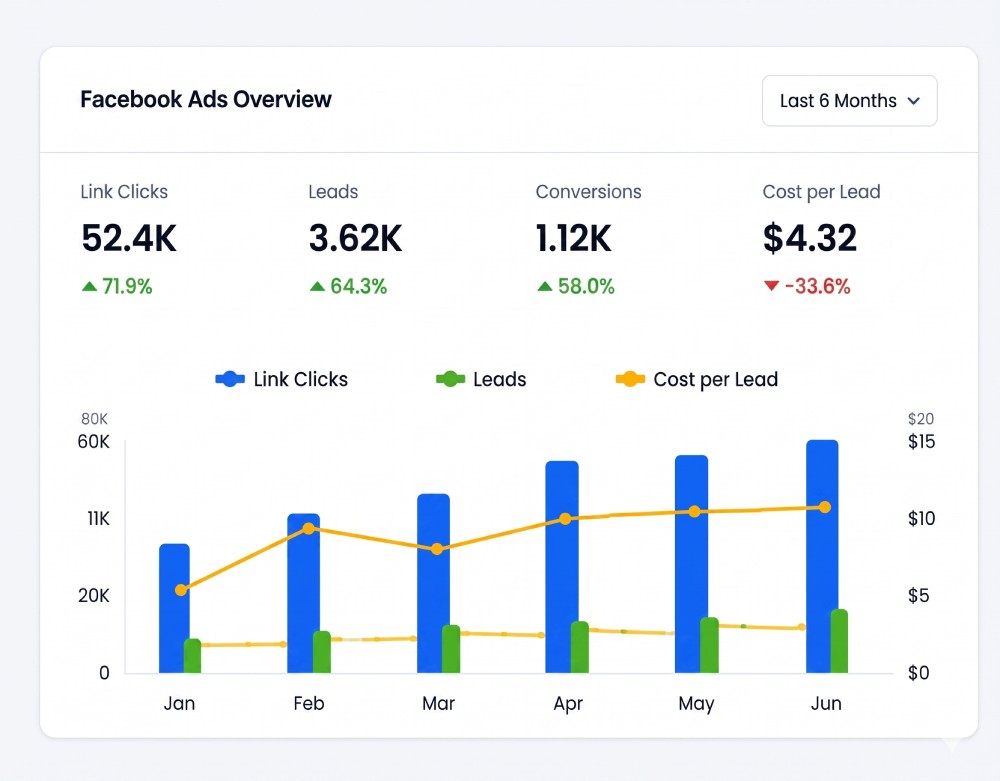Click the green Leads bar for Jun
The image size is (1000, 781).
(839, 641)
